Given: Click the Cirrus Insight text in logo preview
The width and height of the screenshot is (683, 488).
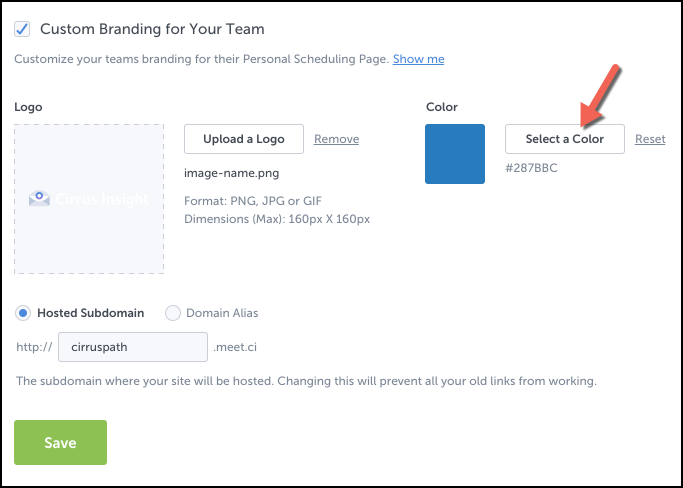Looking at the screenshot, I should (102, 199).
